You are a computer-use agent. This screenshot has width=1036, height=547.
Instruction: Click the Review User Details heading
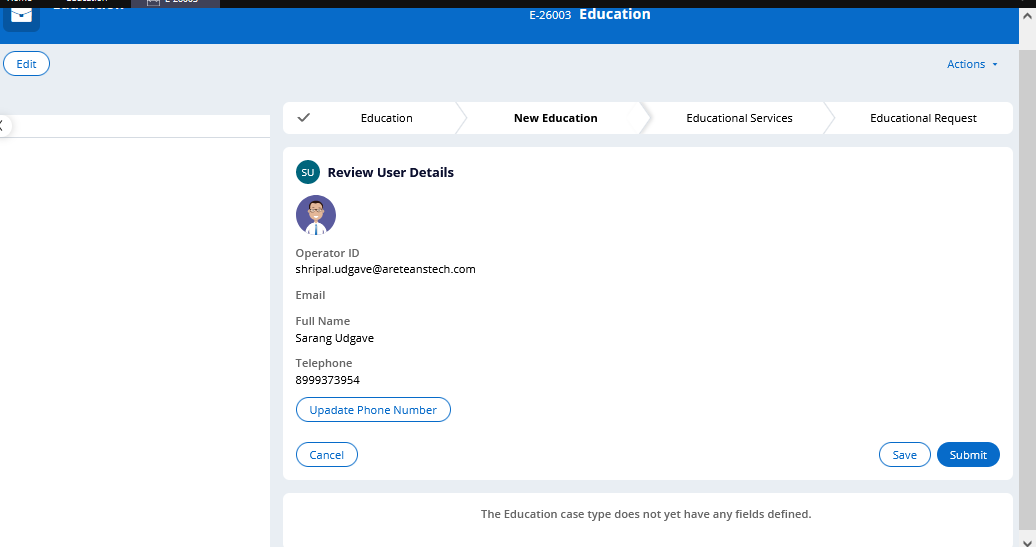tap(390, 172)
